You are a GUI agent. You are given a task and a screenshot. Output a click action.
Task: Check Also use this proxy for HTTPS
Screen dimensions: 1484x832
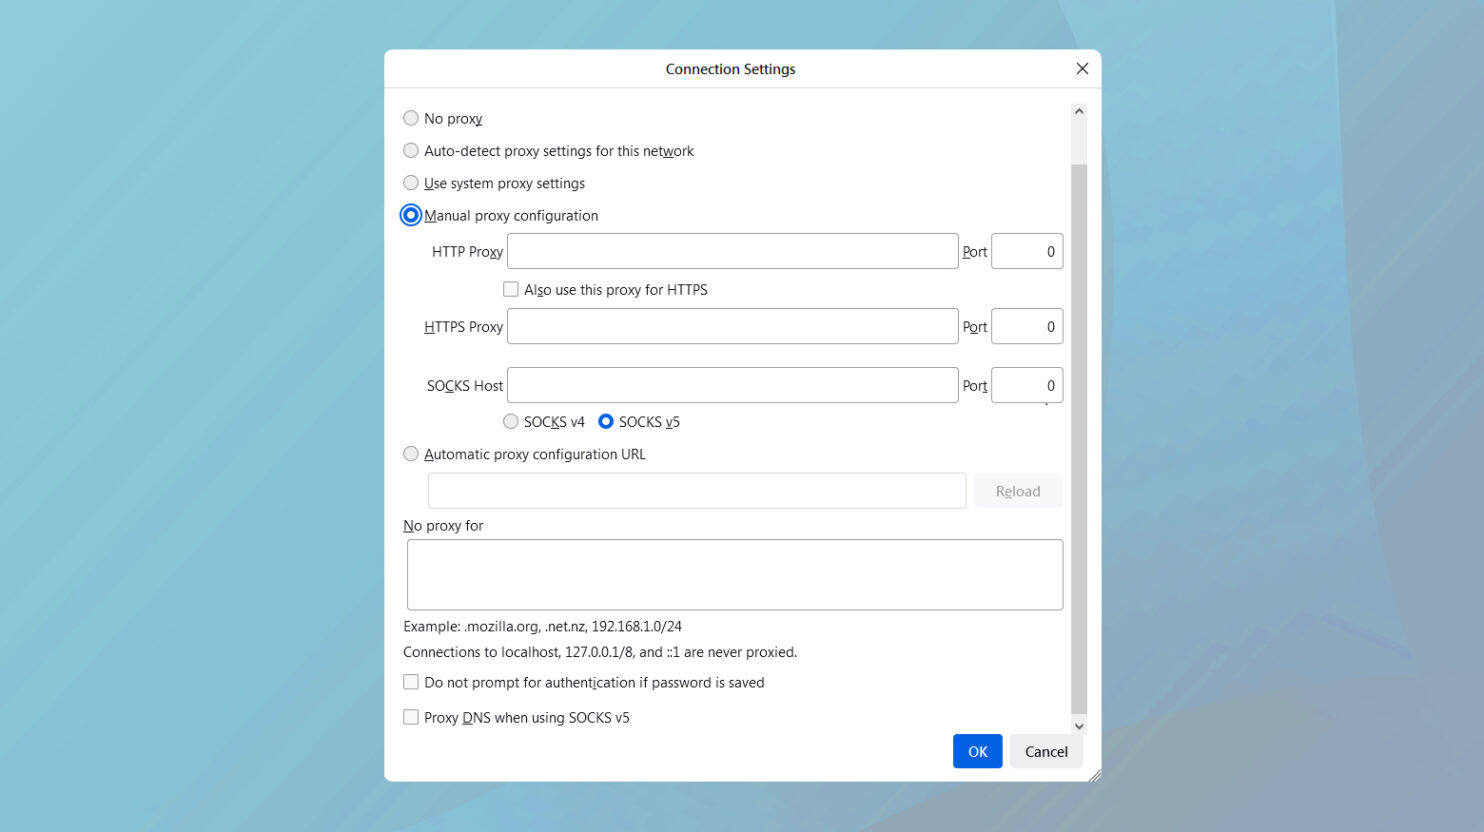click(510, 288)
